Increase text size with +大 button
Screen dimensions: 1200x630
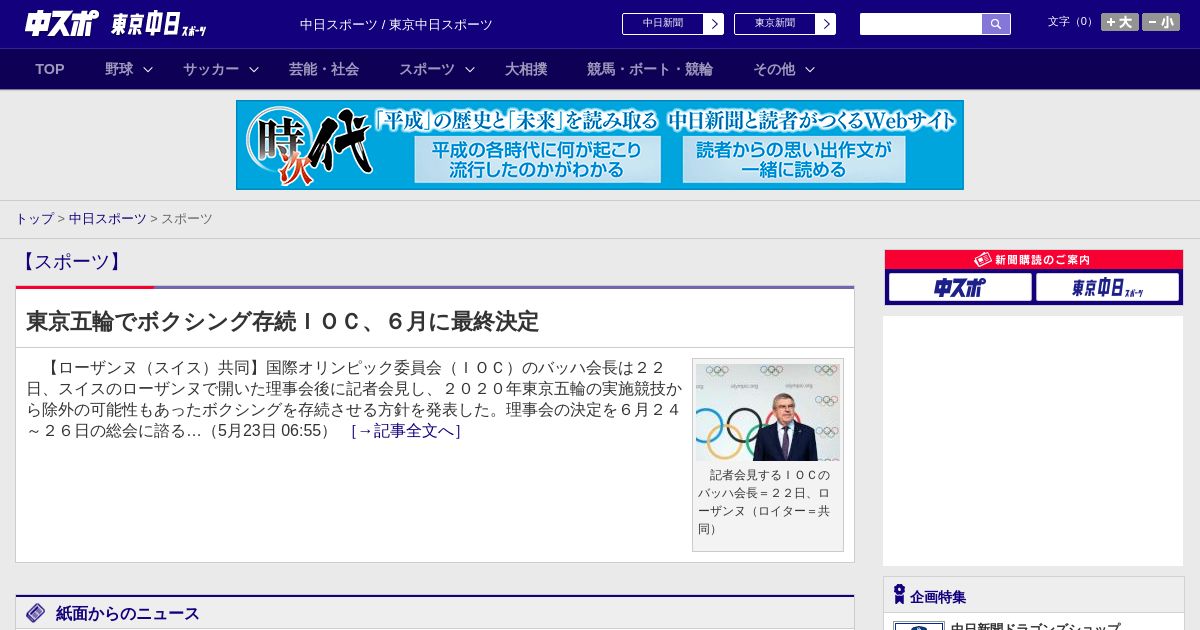coord(1119,22)
